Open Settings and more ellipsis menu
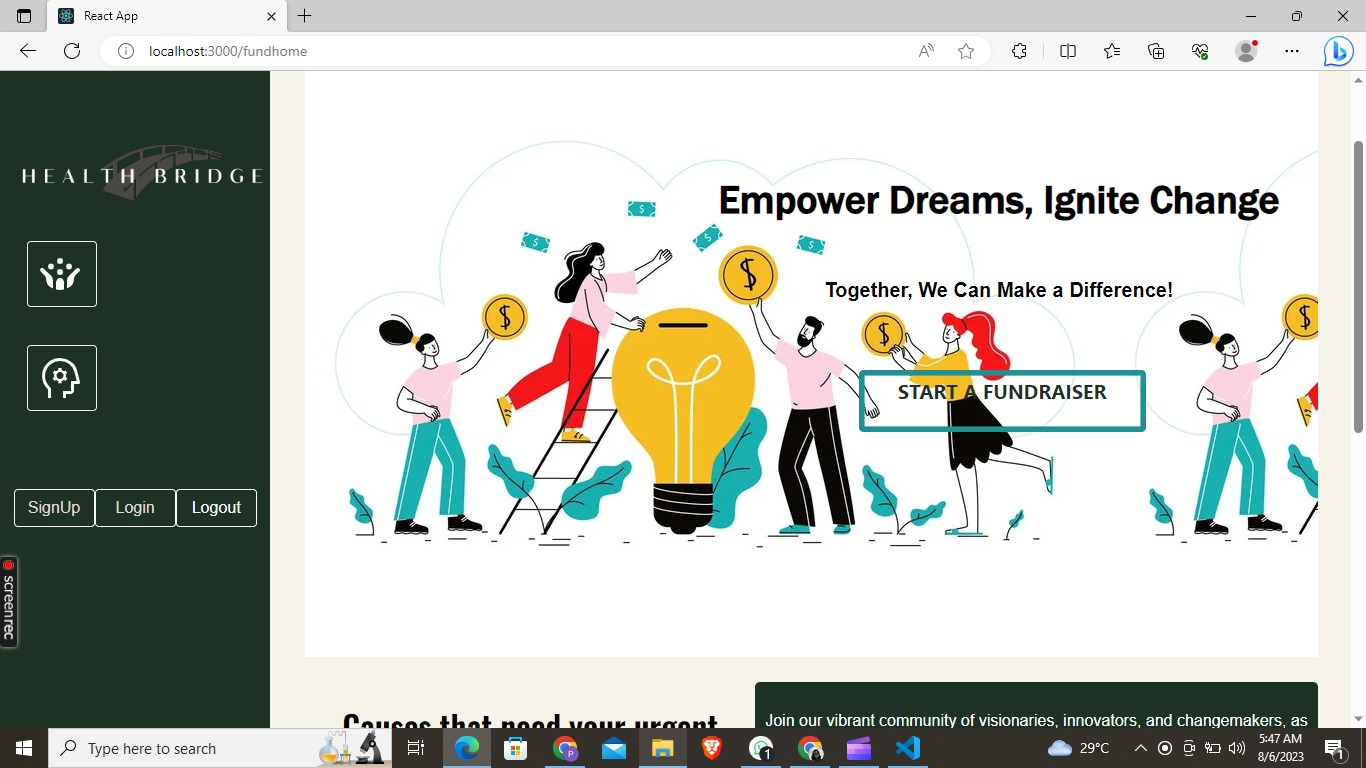 click(x=1292, y=51)
